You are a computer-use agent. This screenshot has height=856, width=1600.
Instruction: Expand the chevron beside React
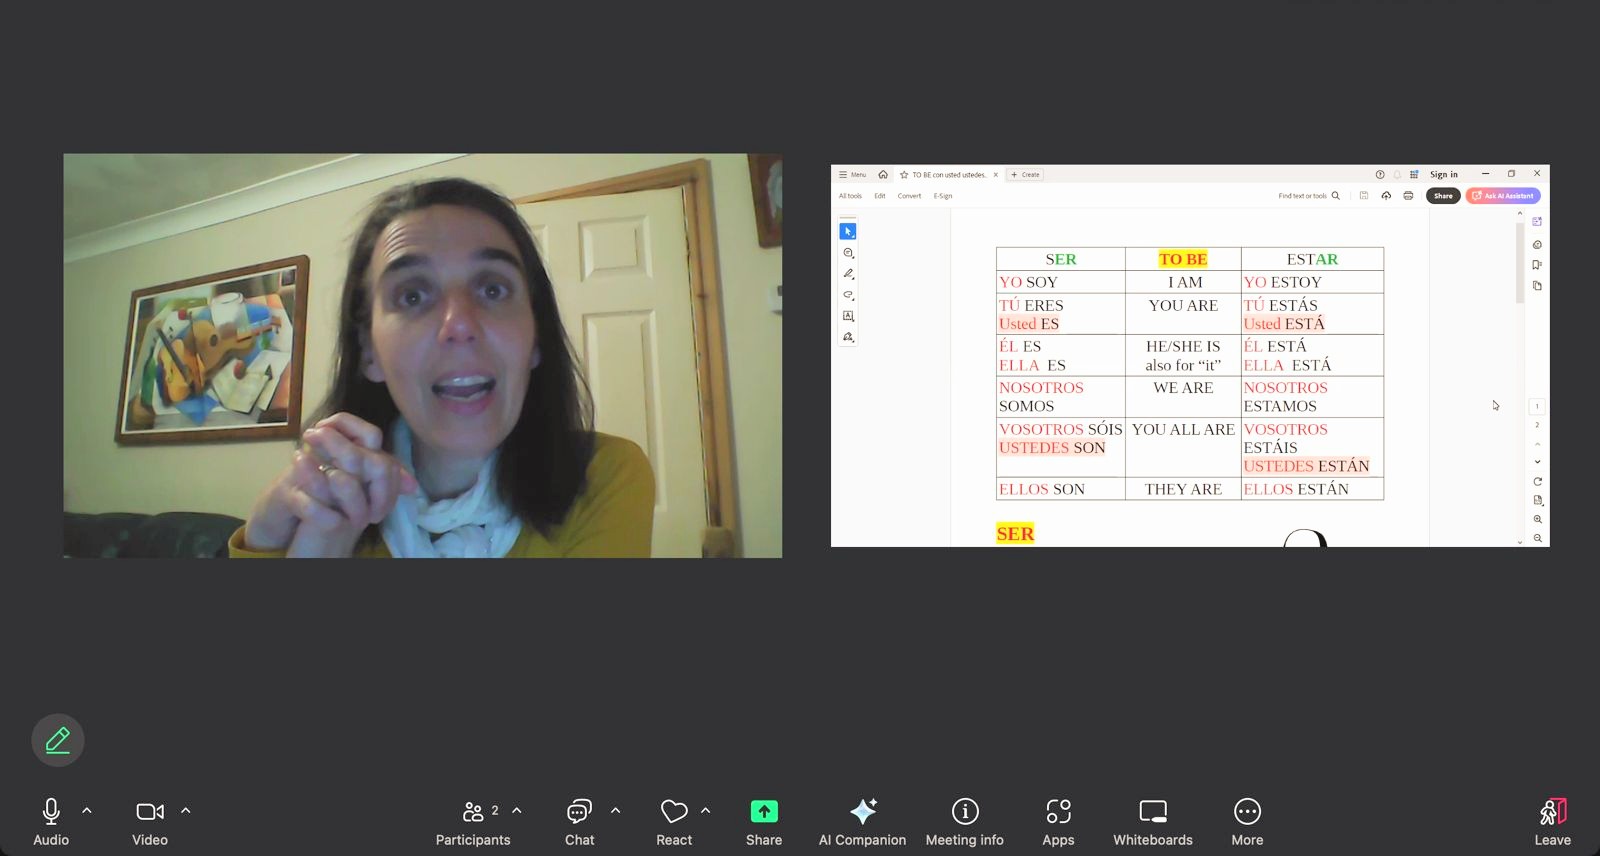(x=706, y=811)
